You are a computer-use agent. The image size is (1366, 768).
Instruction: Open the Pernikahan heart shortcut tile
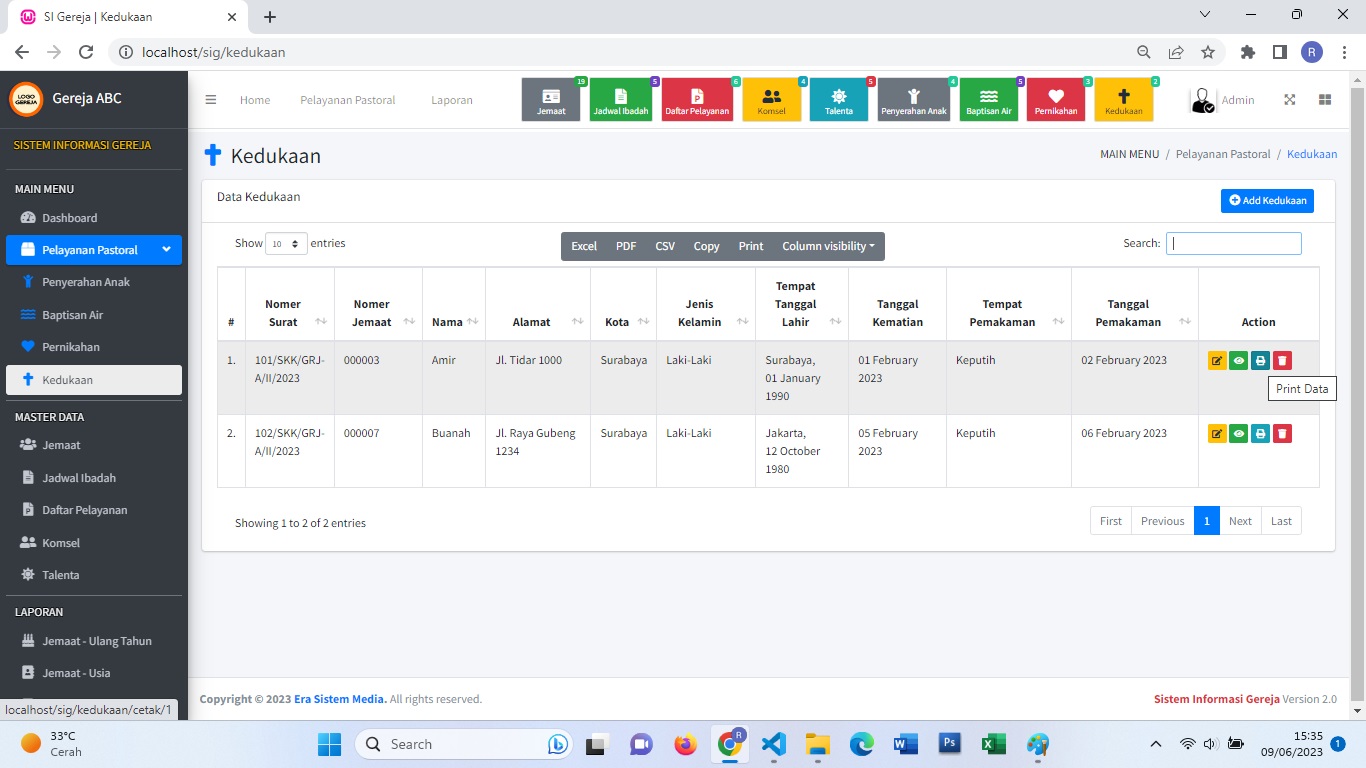tap(1056, 100)
